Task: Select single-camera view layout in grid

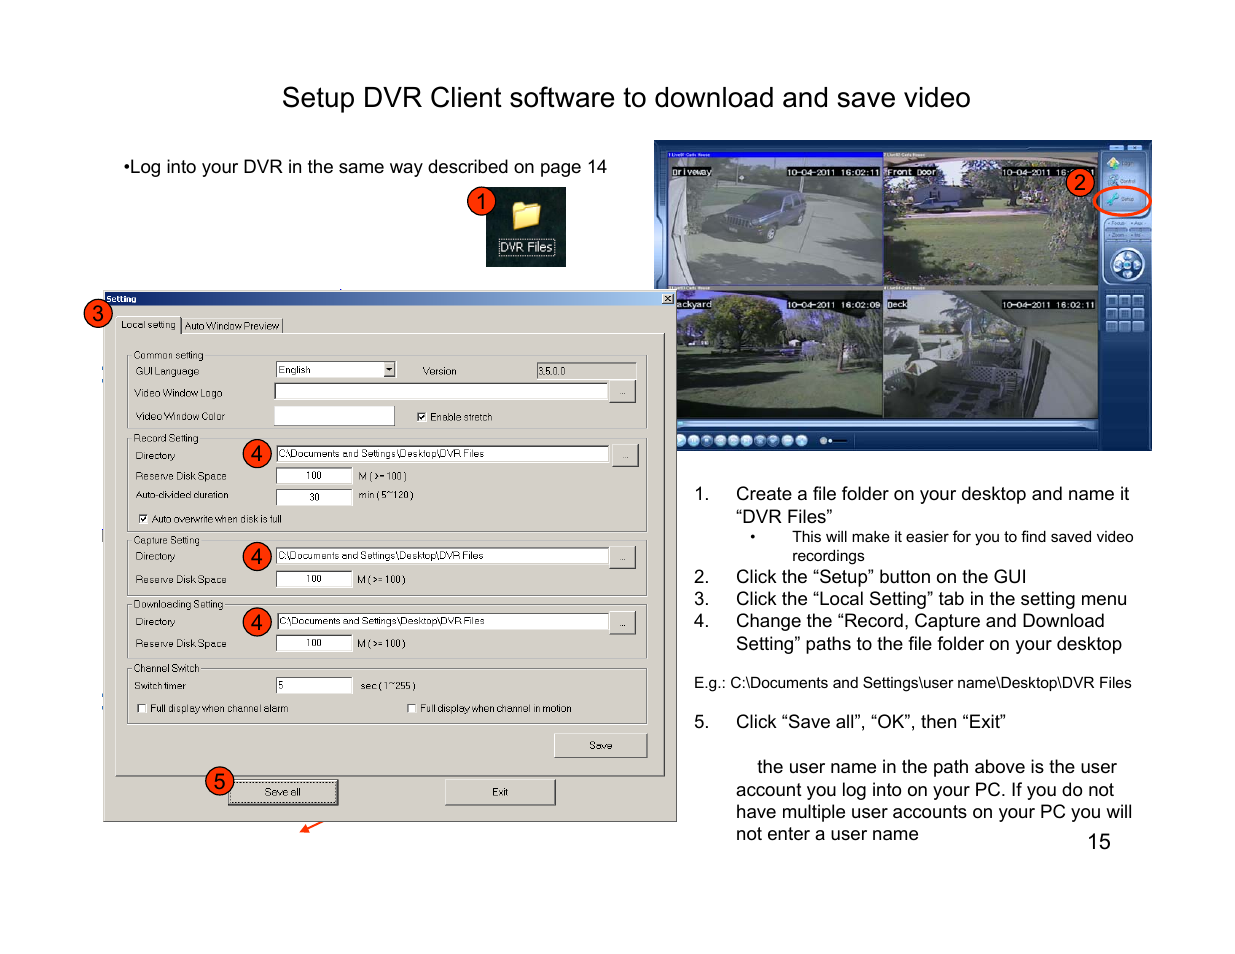Action: 1112,301
